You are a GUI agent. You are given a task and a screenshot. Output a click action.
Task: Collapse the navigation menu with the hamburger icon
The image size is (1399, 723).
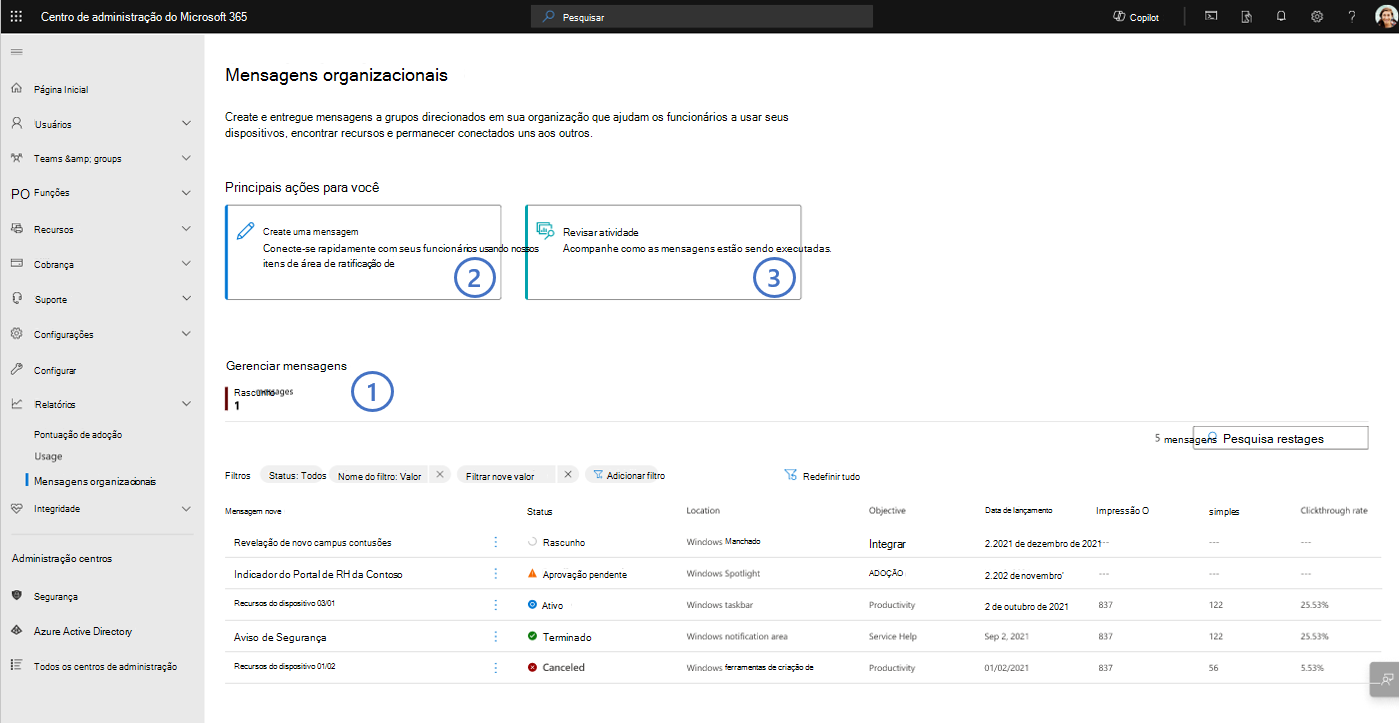(x=16, y=51)
